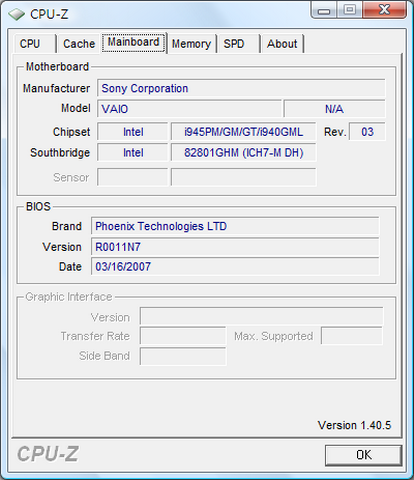
Task: Close the CPU-Z window
Action: click(384, 10)
